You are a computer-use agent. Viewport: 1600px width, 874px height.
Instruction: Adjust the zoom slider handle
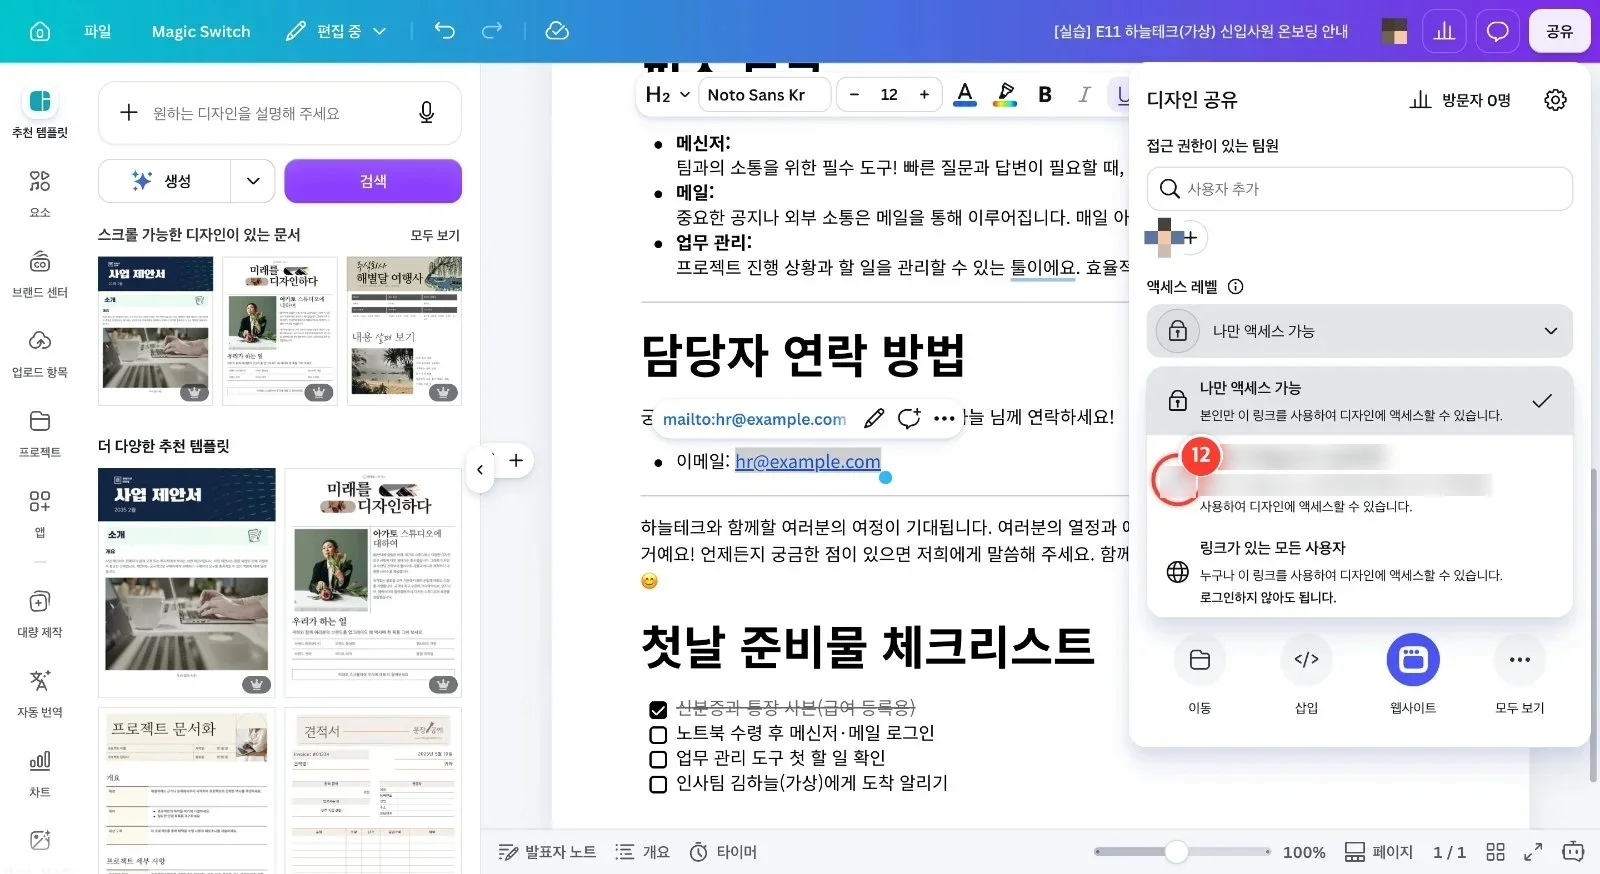1177,851
